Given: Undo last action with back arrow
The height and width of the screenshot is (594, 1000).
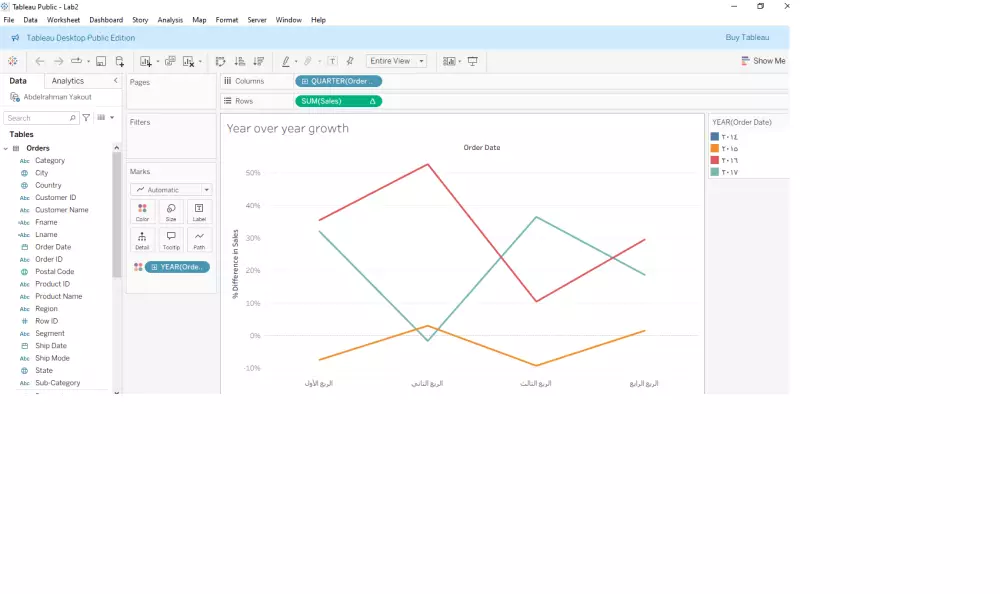Looking at the screenshot, I should point(40,61).
